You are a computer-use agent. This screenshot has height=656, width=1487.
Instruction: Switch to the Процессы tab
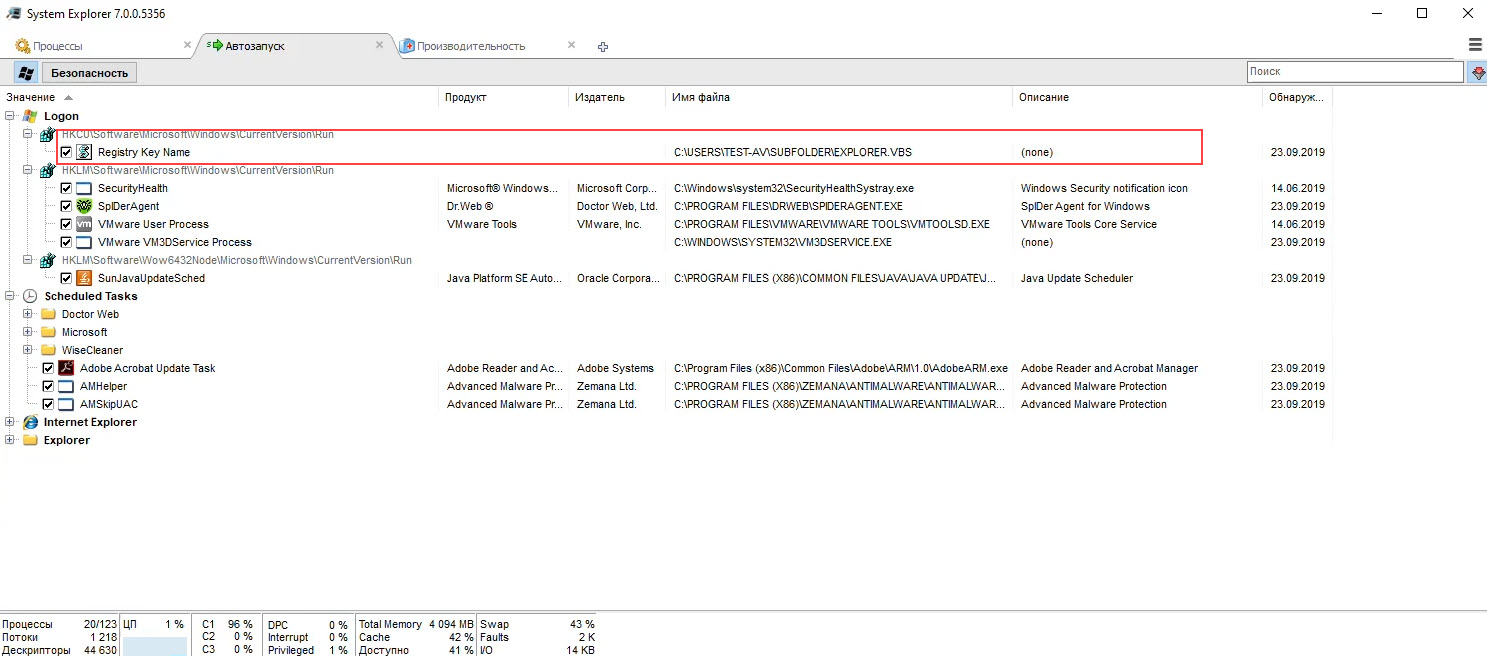pyautogui.click(x=58, y=46)
